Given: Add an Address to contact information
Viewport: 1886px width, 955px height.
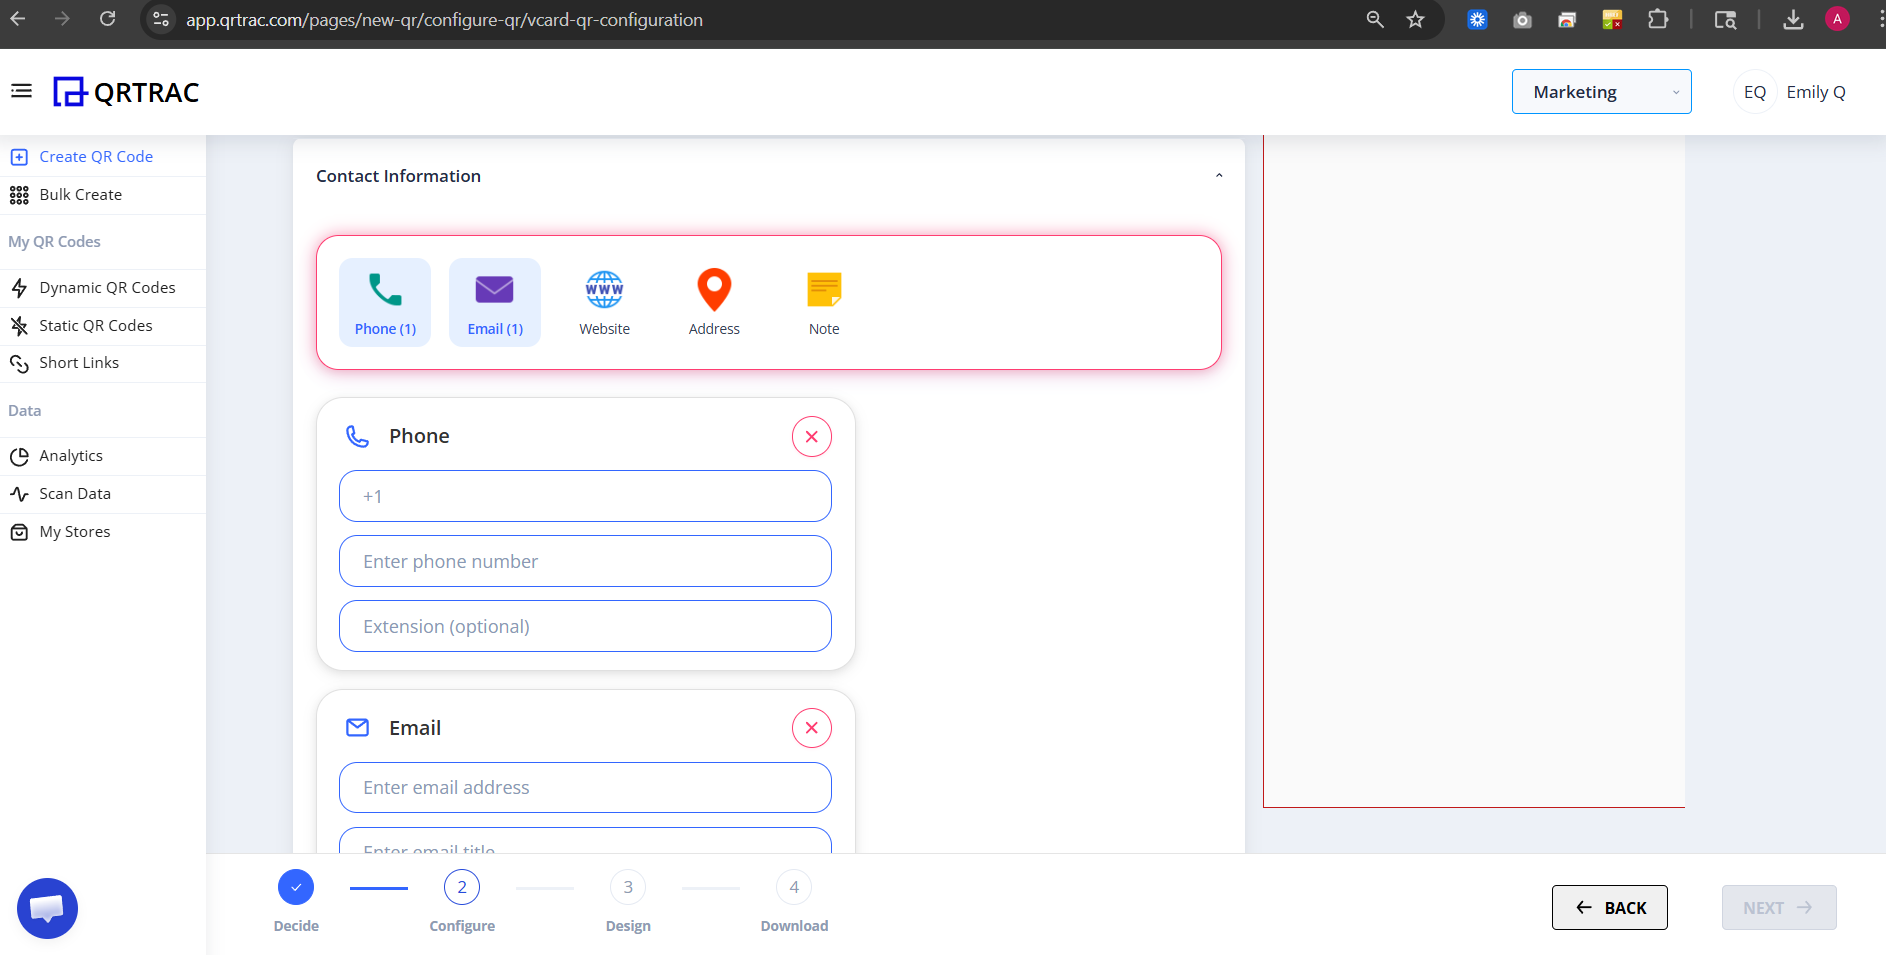Looking at the screenshot, I should point(713,300).
